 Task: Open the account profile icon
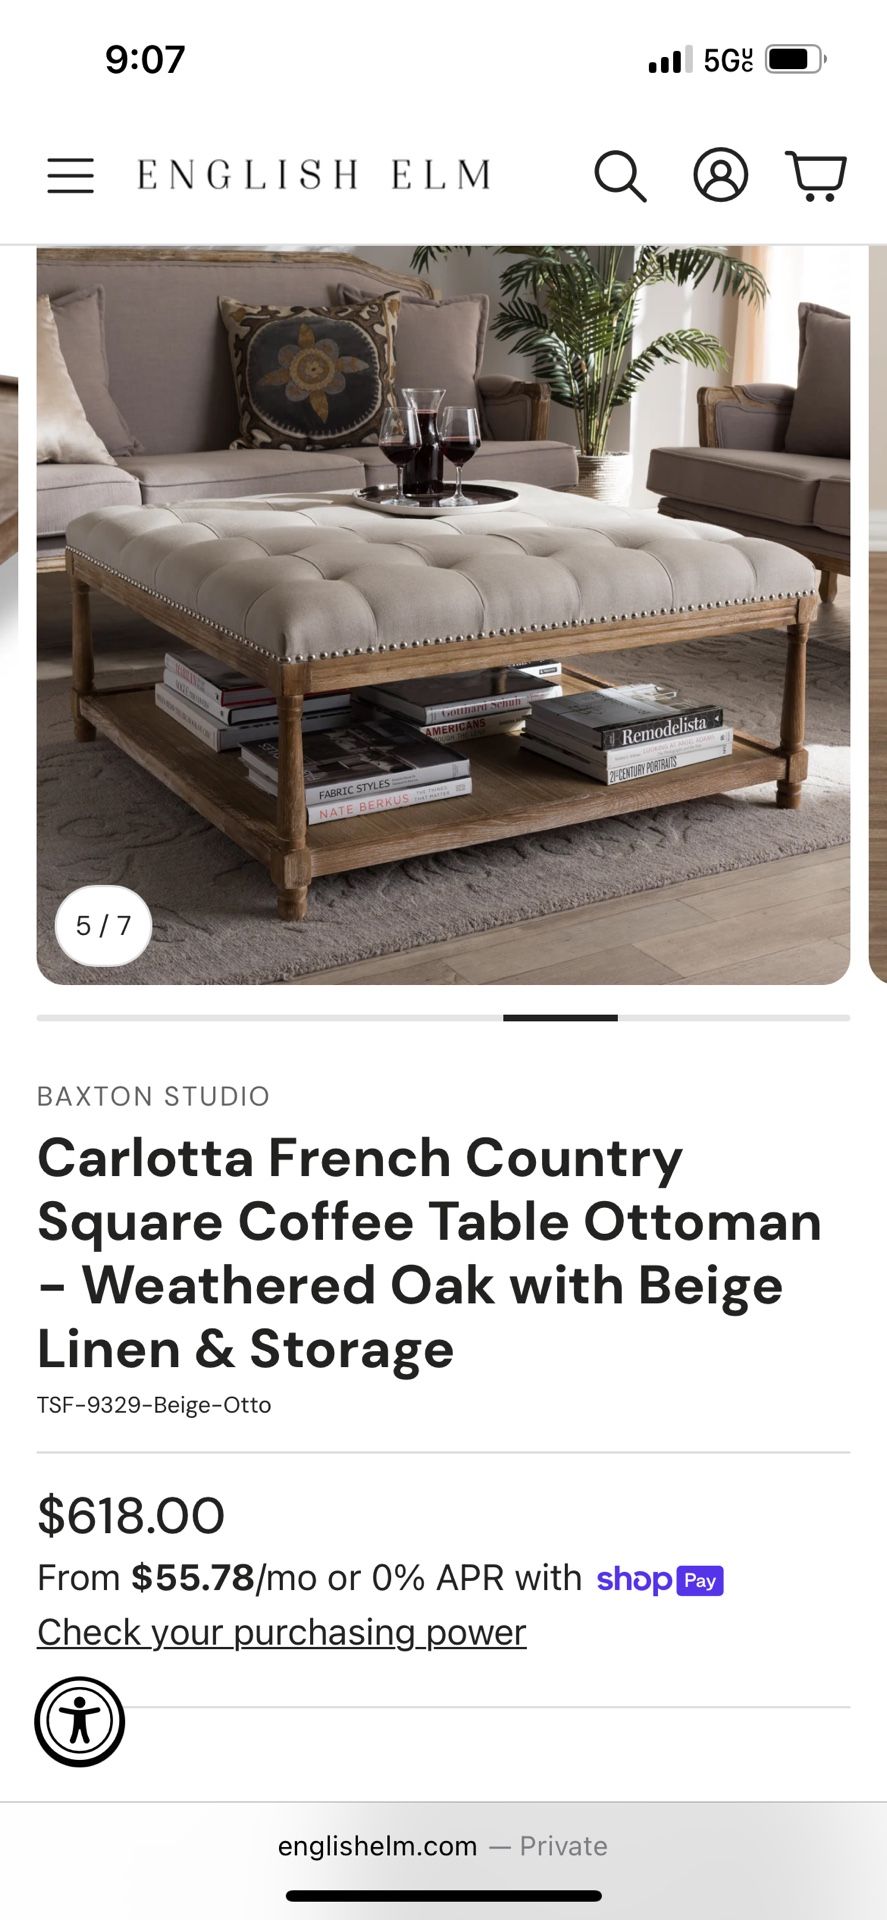(x=720, y=175)
